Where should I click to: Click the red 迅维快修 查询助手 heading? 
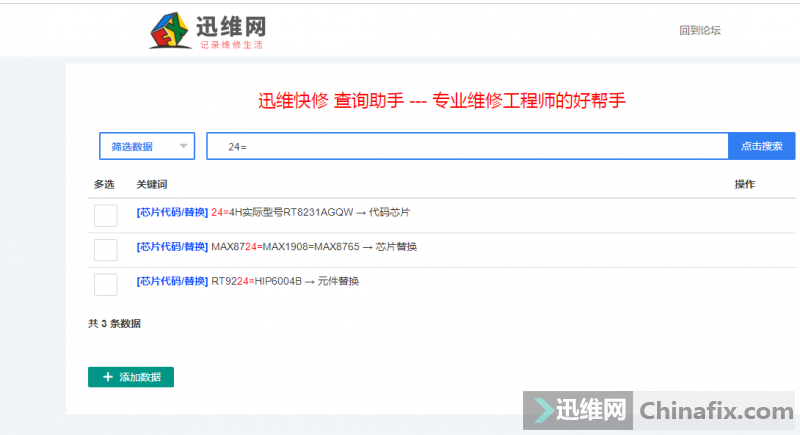pos(442,100)
